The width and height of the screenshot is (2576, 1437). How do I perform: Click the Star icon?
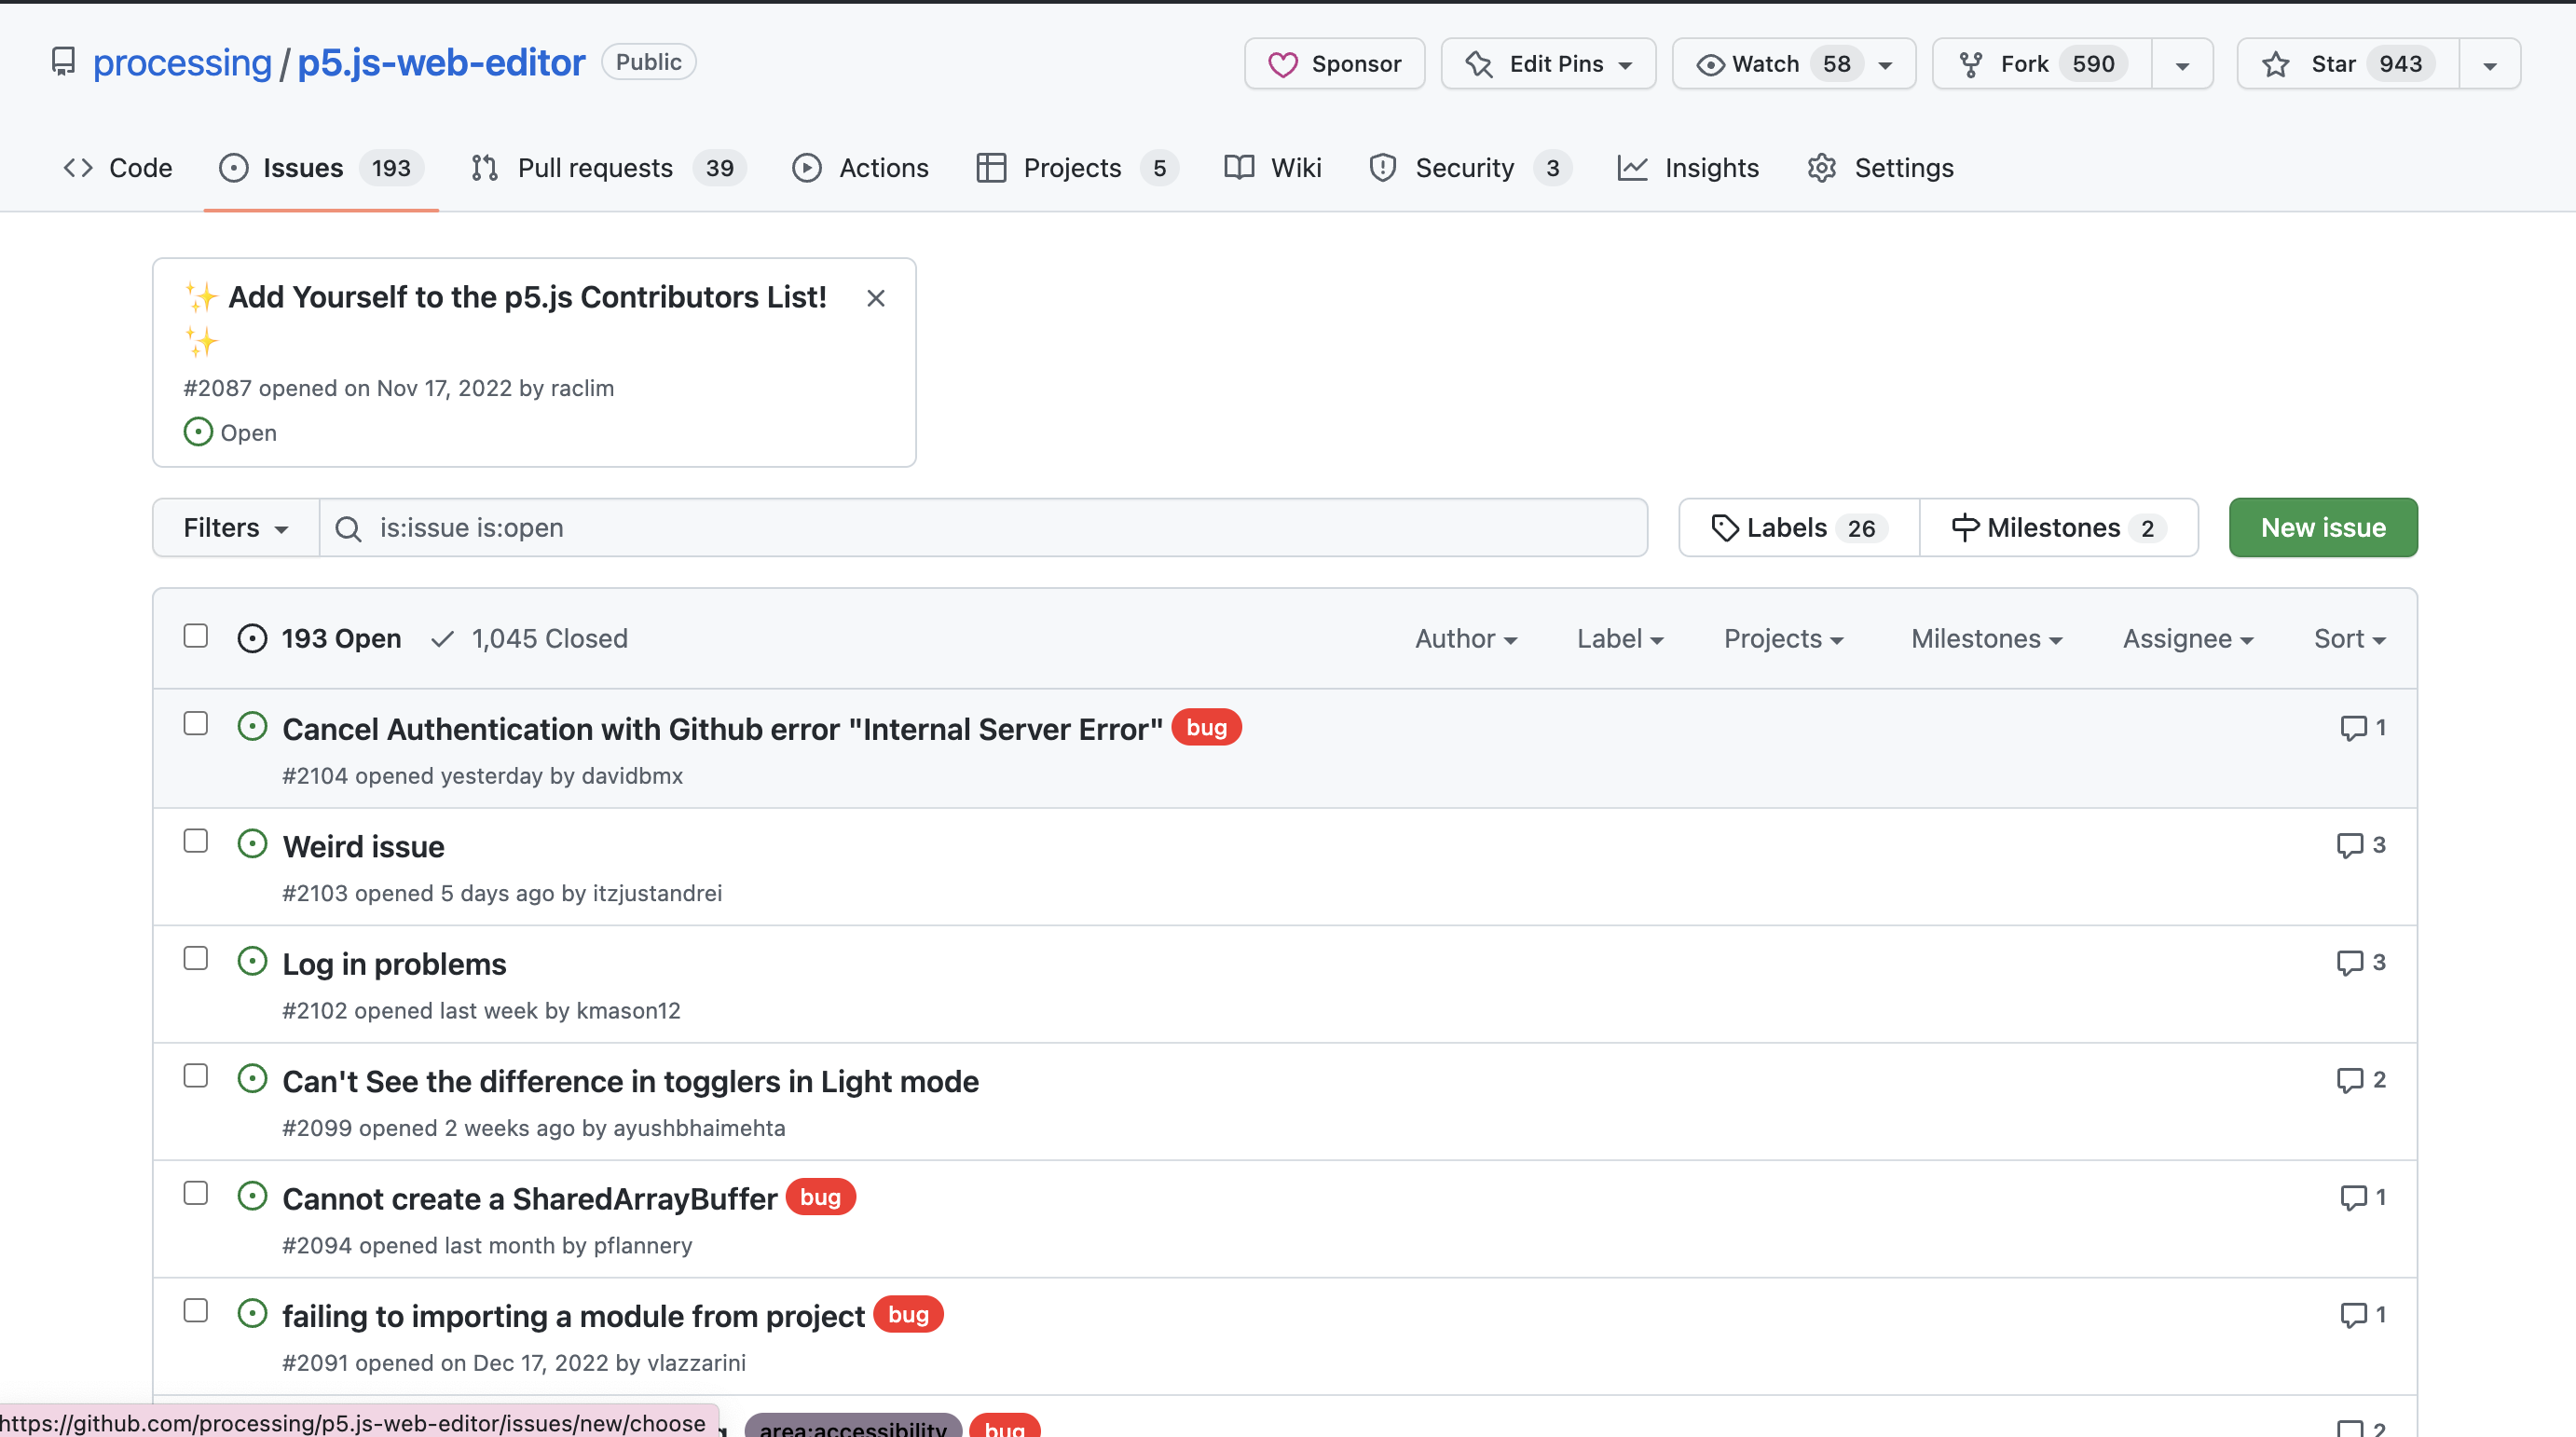pyautogui.click(x=2276, y=64)
